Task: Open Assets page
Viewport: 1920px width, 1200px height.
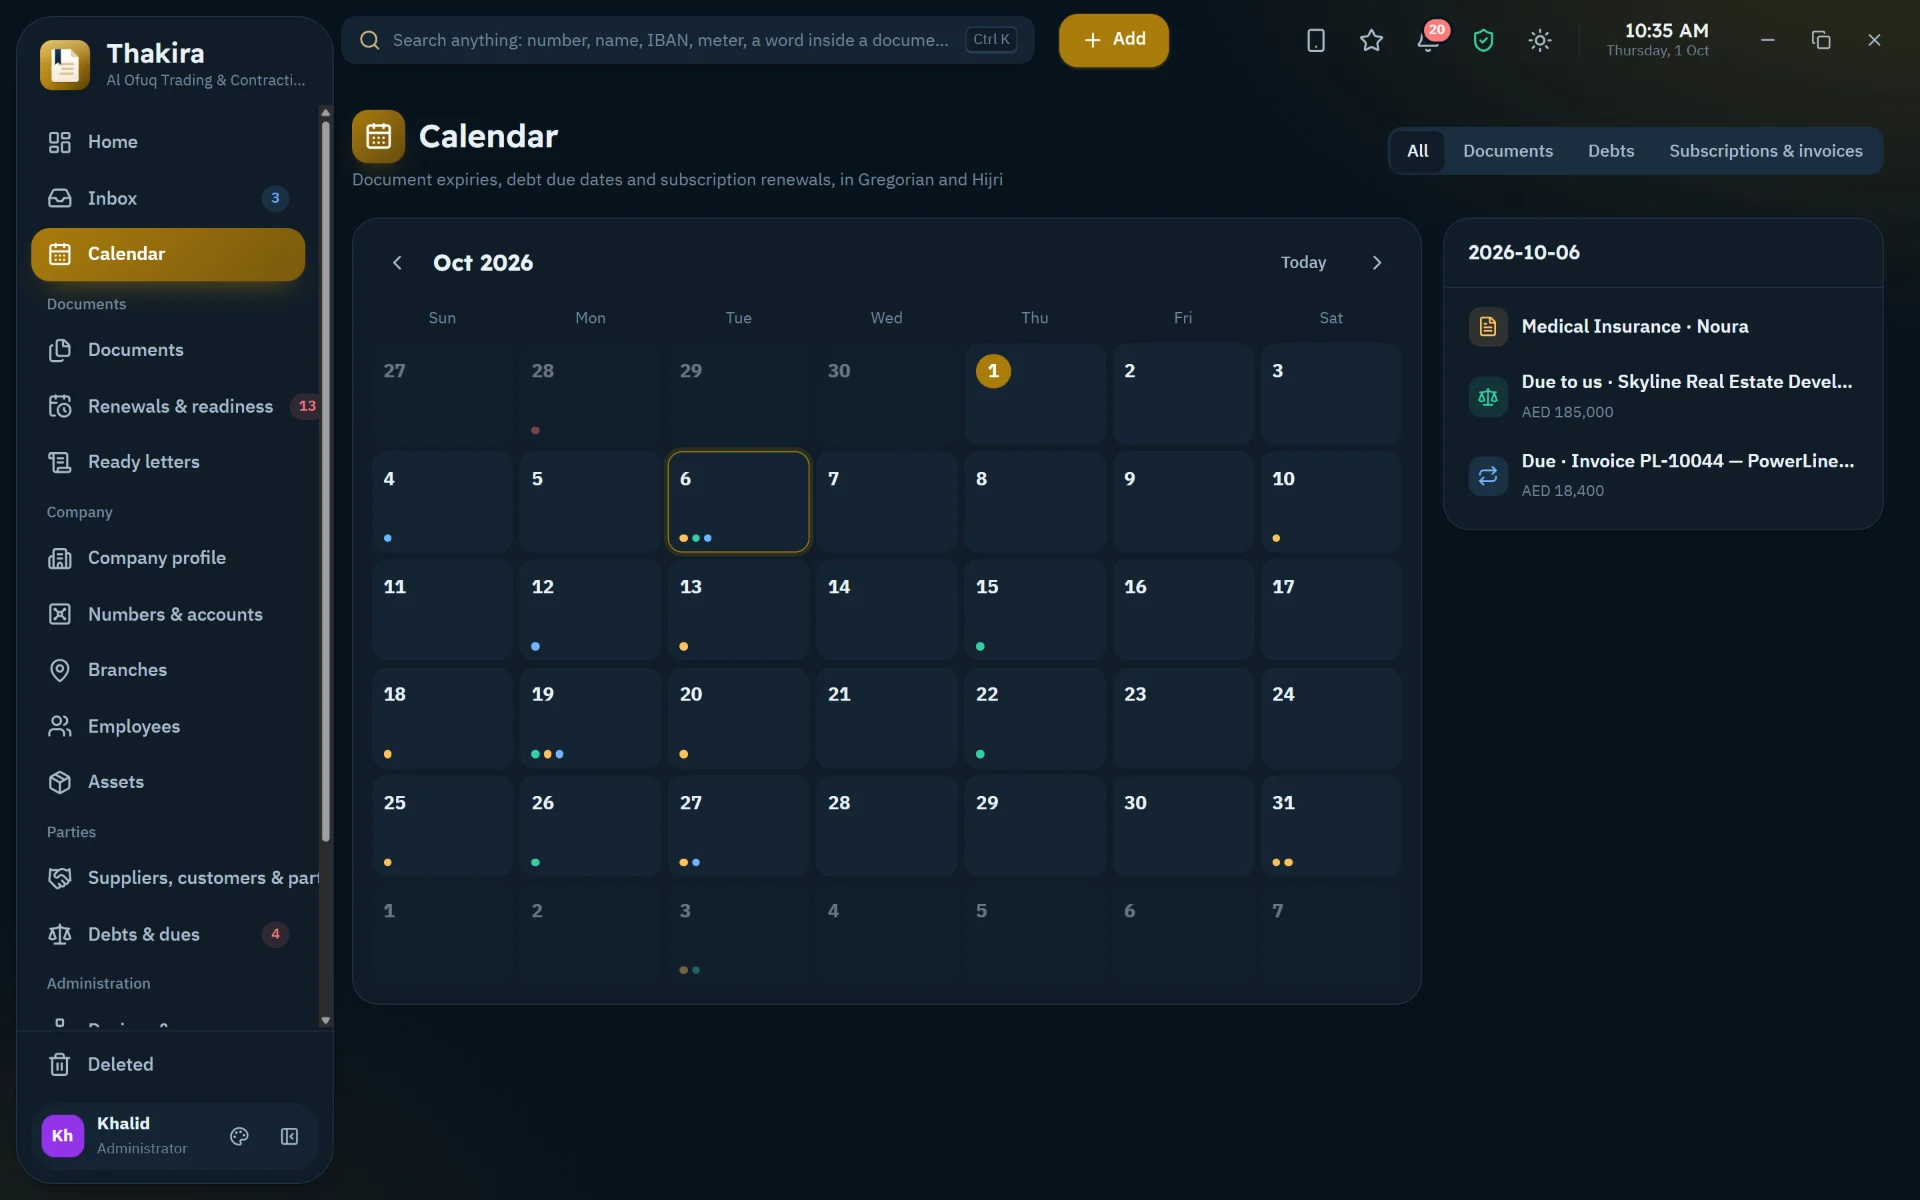Action: [168, 782]
